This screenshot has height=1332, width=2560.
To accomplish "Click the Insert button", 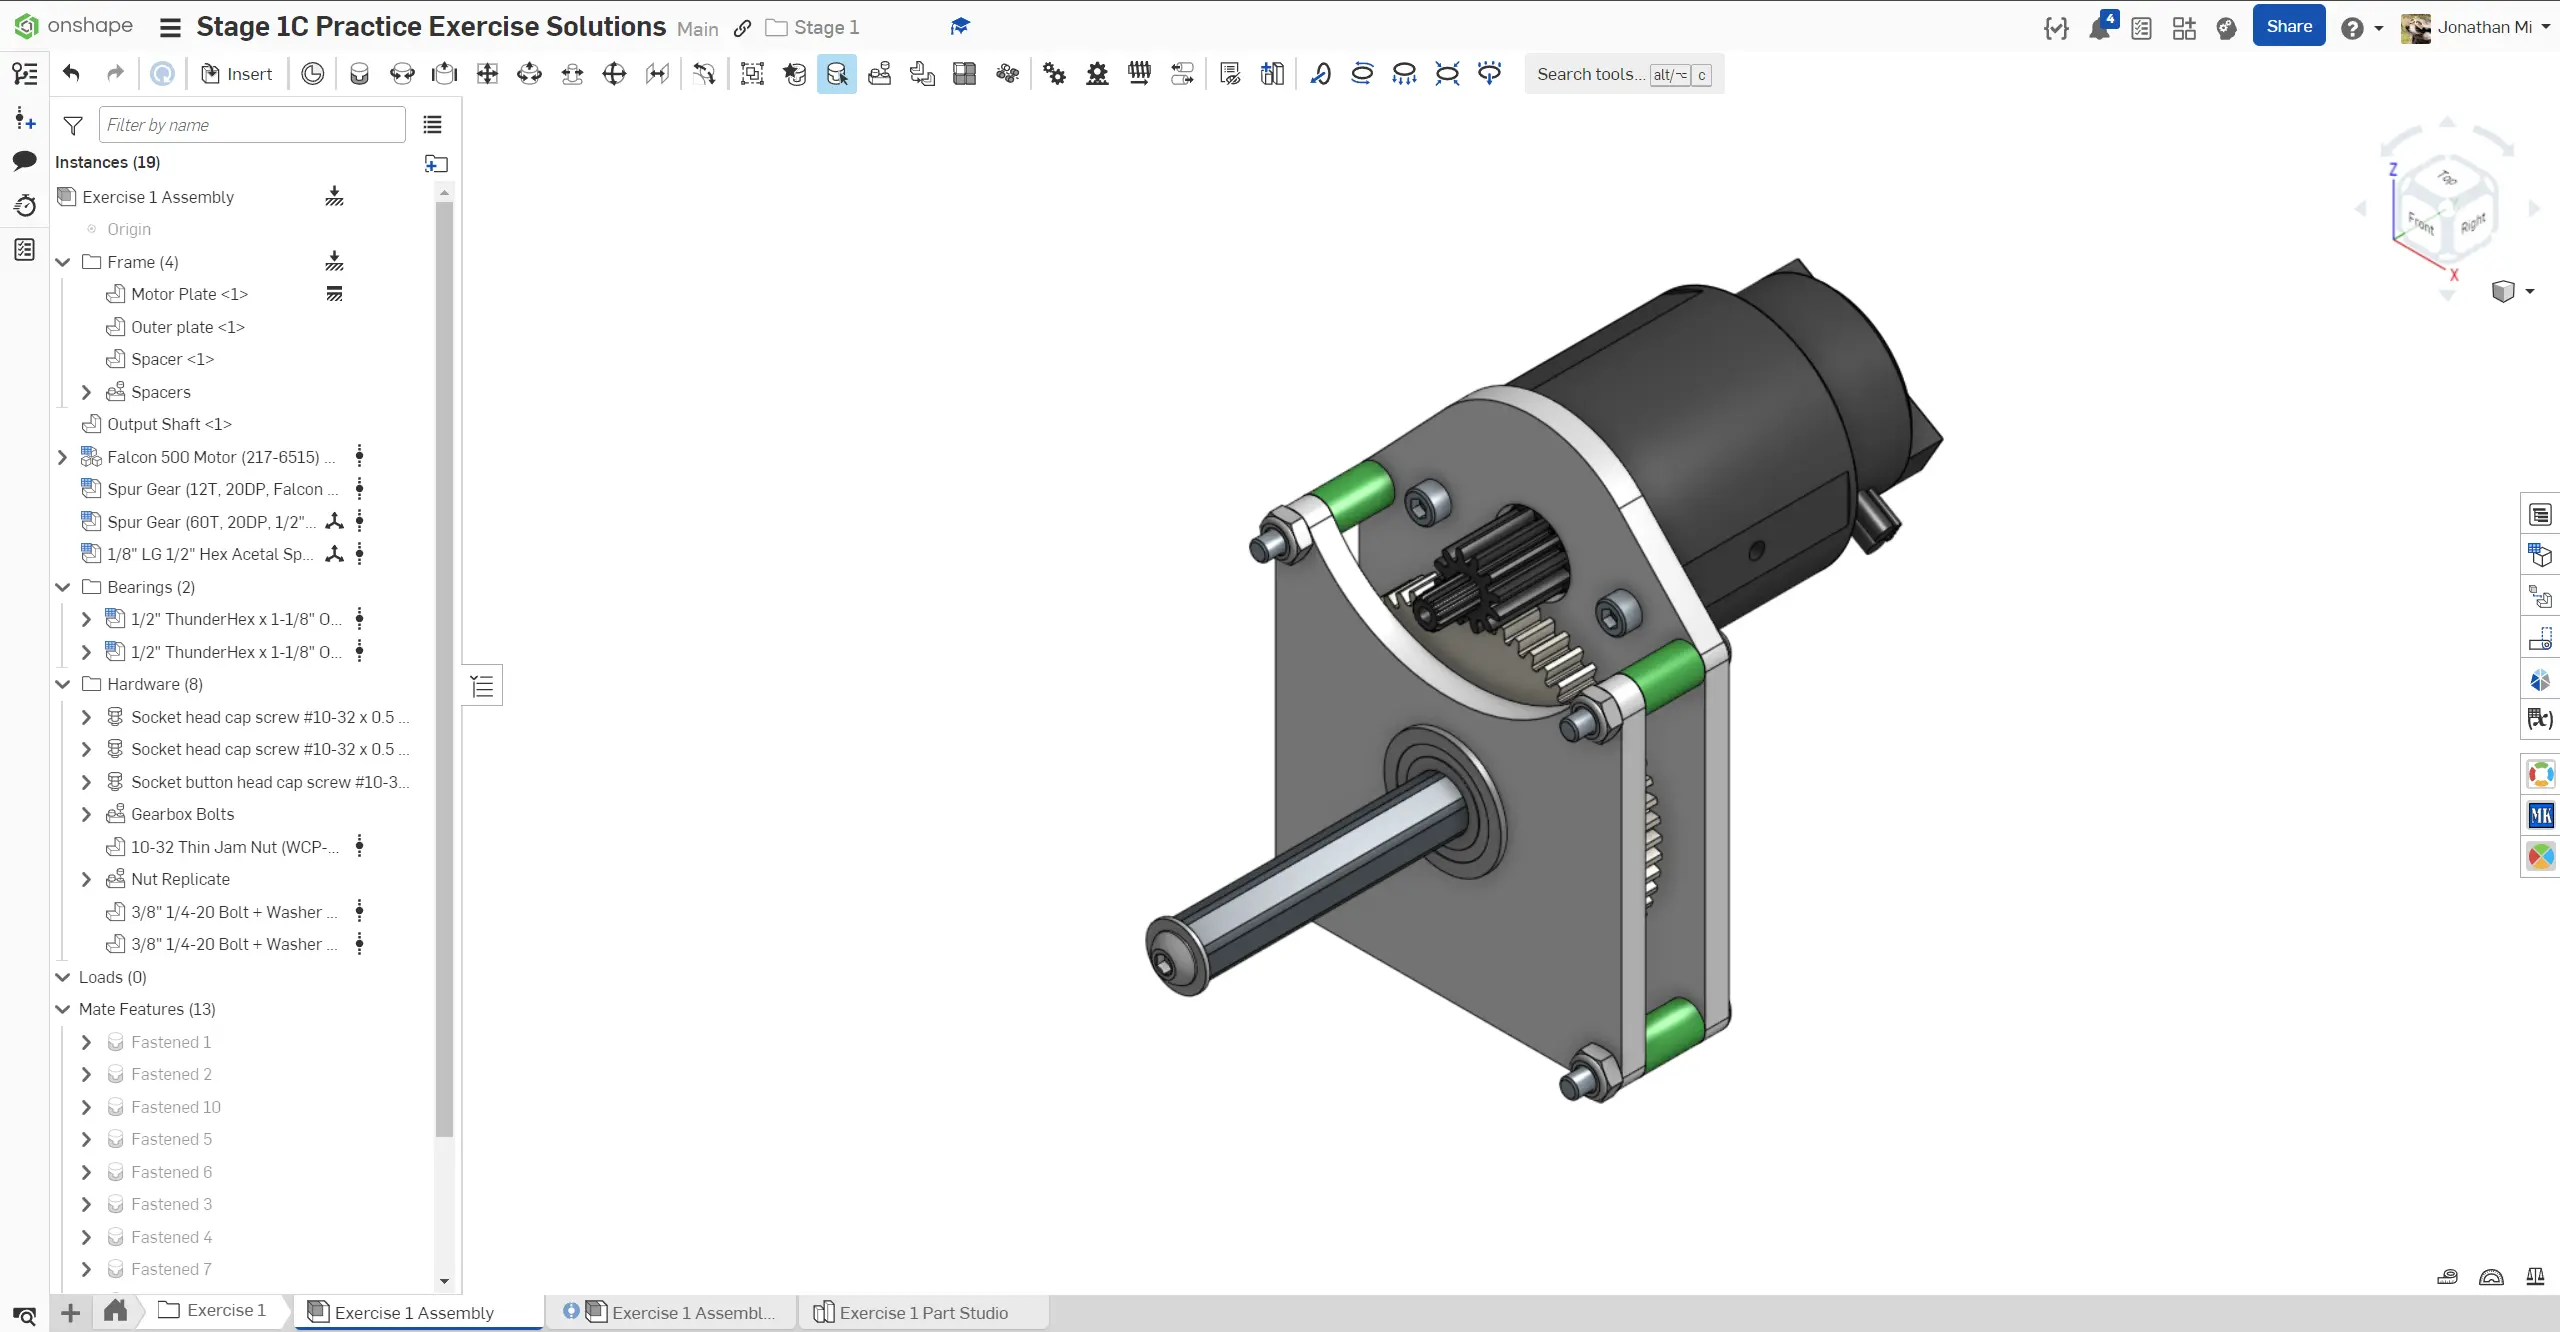I will coord(237,73).
